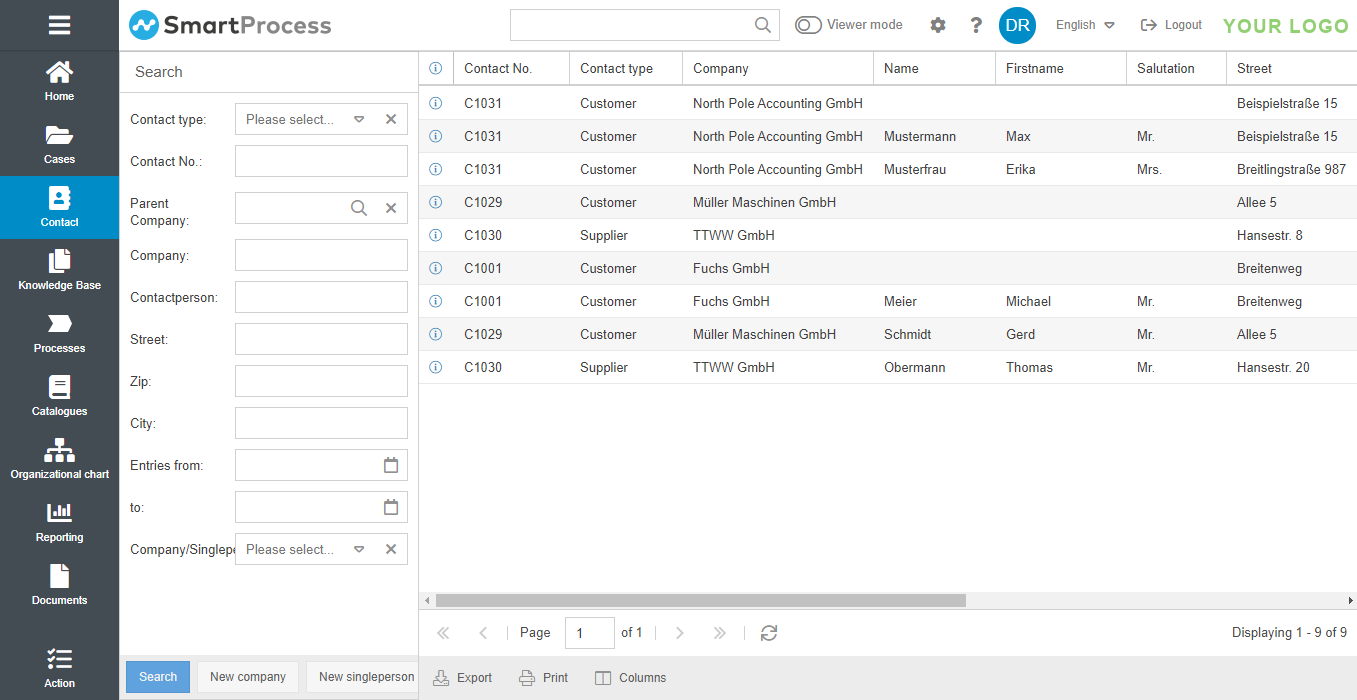Open Cases in the sidebar
Screen dimensions: 1357x700
click(59, 144)
